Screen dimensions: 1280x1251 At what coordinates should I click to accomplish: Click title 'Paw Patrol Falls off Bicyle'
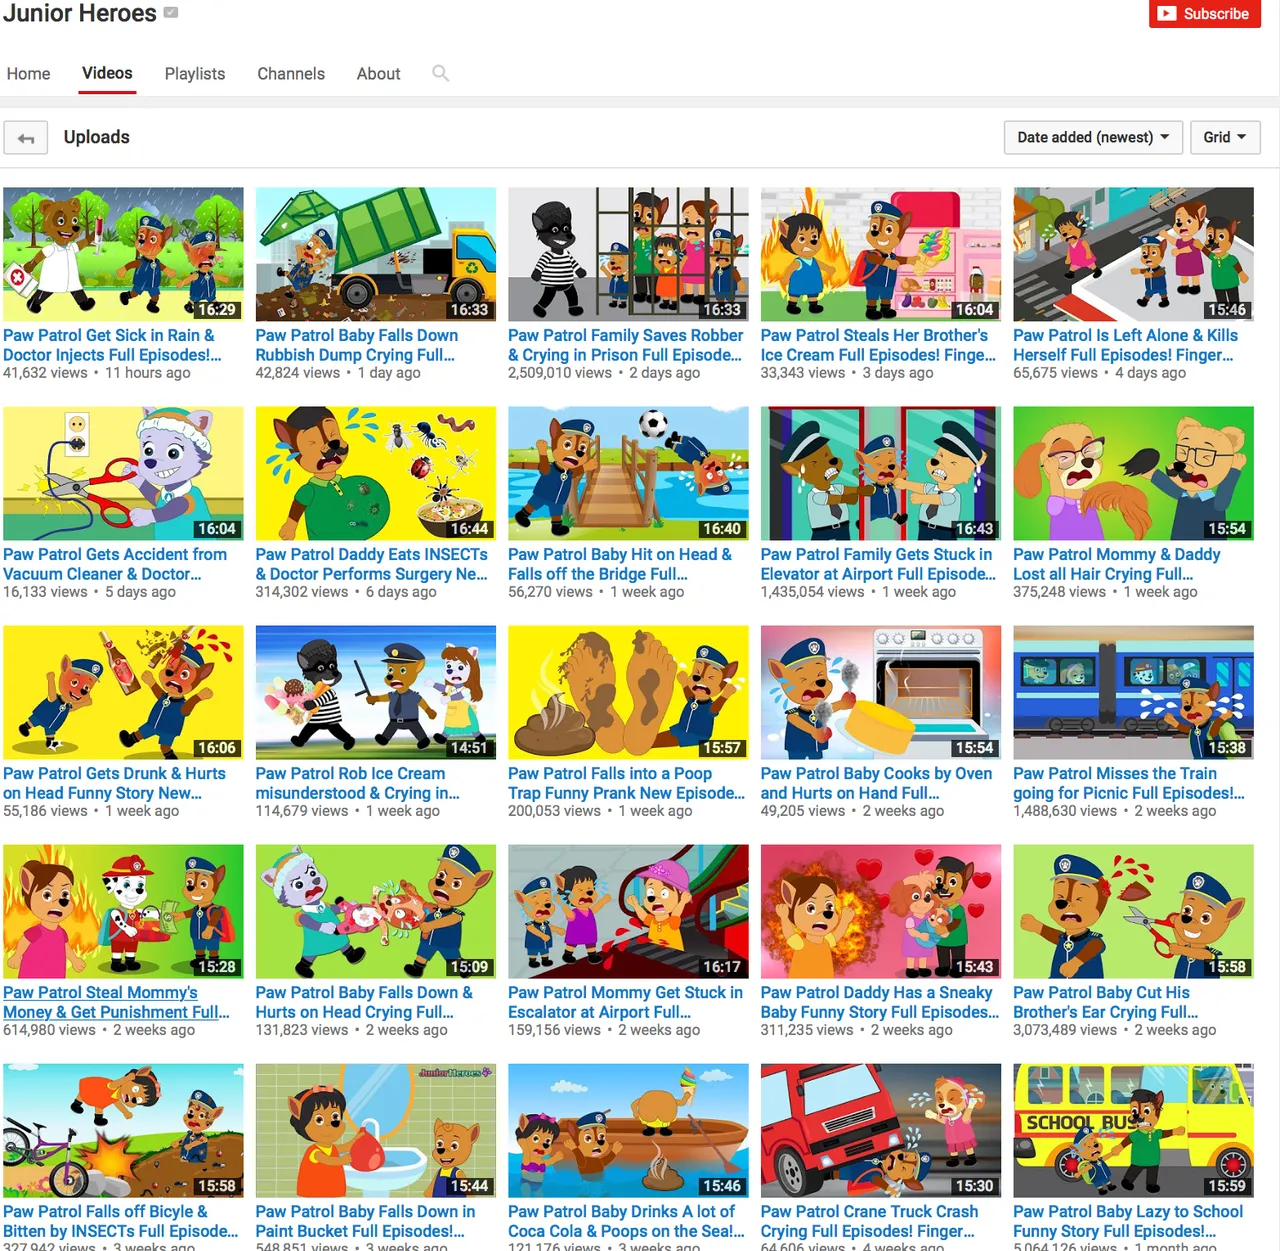(120, 1221)
